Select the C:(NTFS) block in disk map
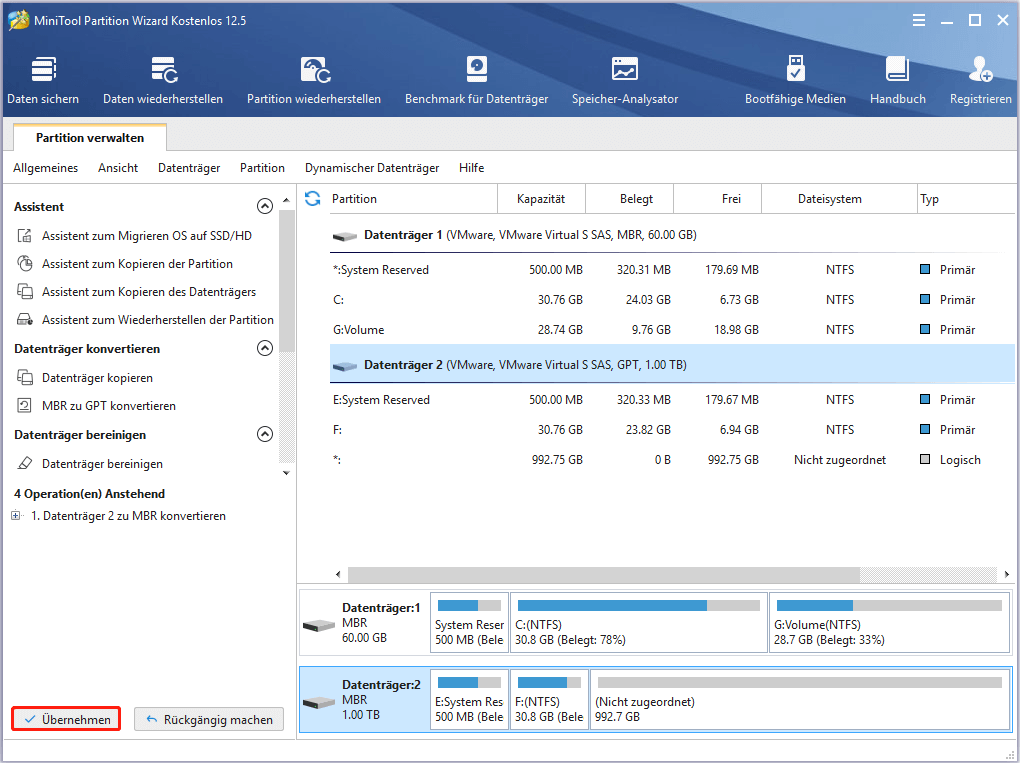The image size is (1020, 763). (639, 622)
